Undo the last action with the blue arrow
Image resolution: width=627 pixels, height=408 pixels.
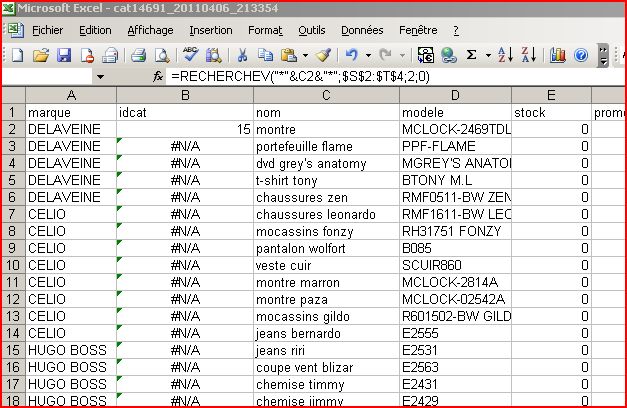[351, 54]
